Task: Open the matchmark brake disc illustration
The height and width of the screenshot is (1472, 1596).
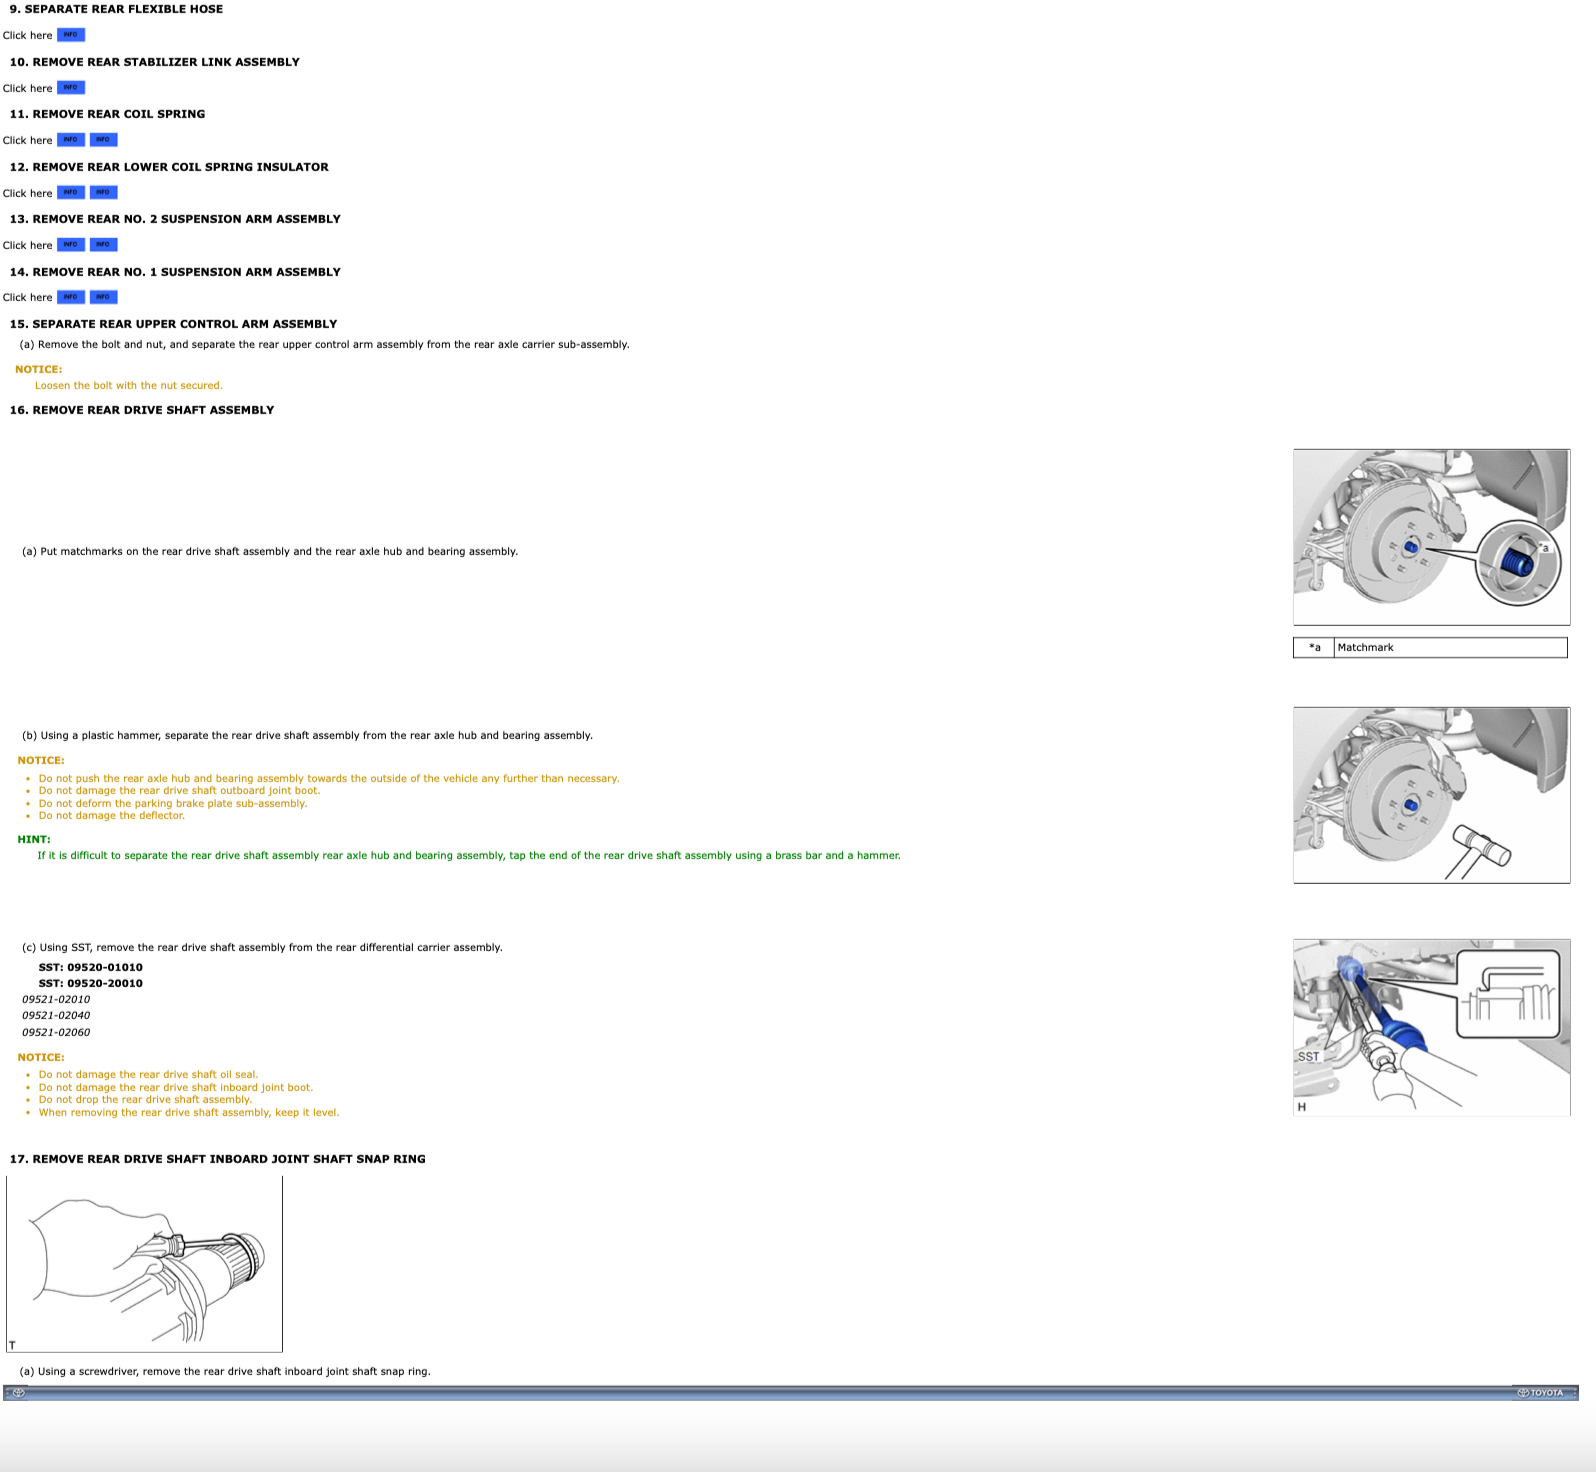Action: click(1431, 537)
